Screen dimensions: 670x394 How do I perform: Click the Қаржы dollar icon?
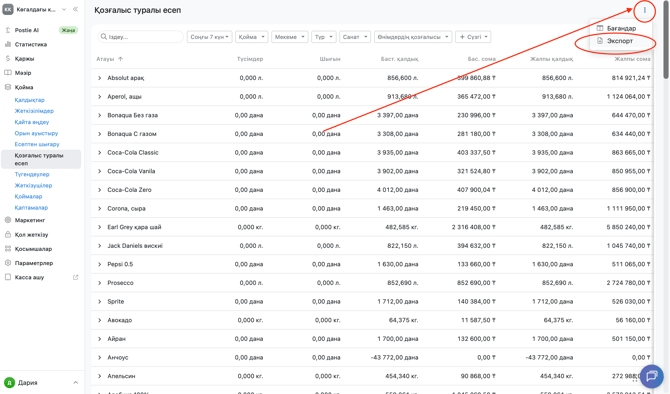coord(8,58)
